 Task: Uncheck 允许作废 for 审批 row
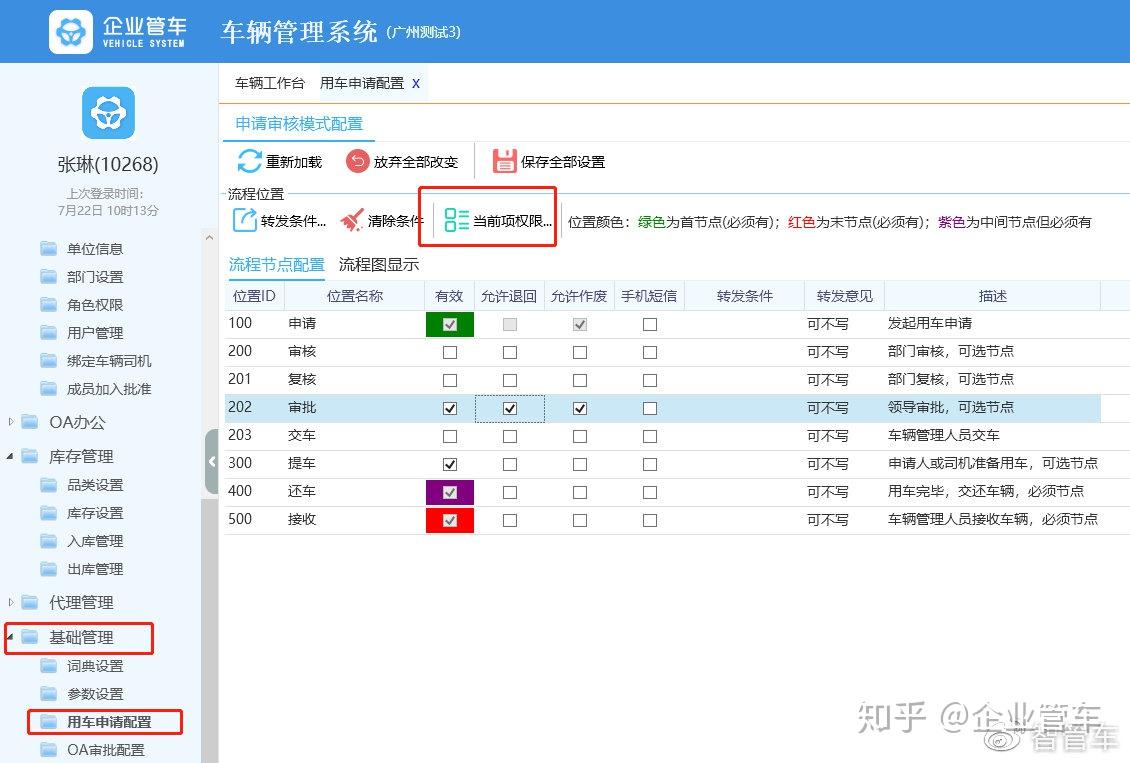tap(579, 409)
